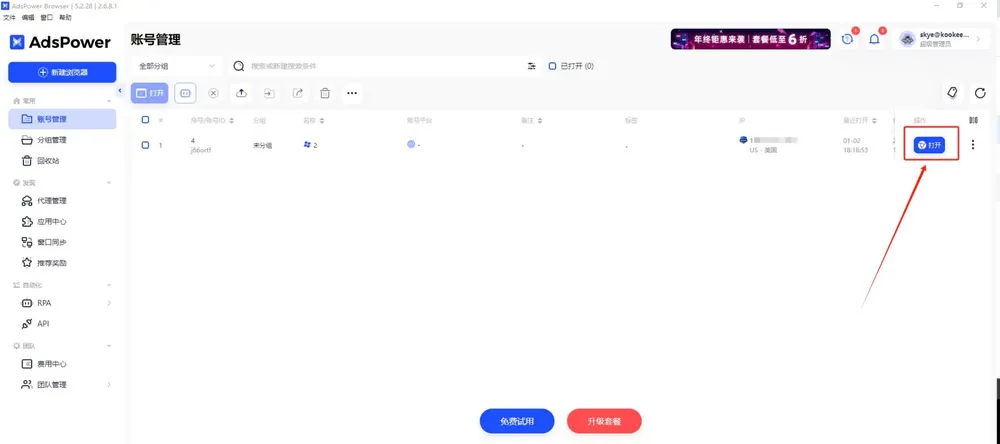
Task: Open the more (...) toolbar menu
Action: click(x=352, y=93)
